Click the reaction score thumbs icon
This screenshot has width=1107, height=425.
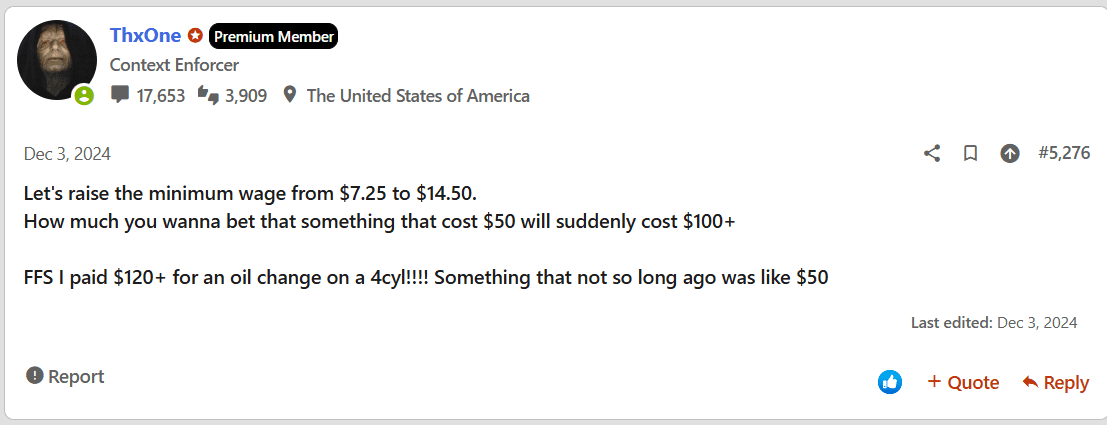[x=208, y=95]
